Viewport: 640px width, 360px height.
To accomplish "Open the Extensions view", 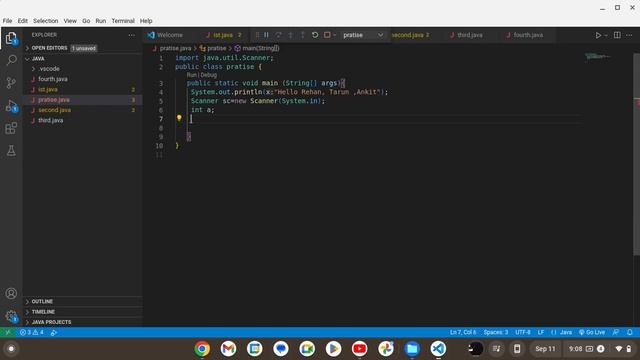I will (11, 128).
